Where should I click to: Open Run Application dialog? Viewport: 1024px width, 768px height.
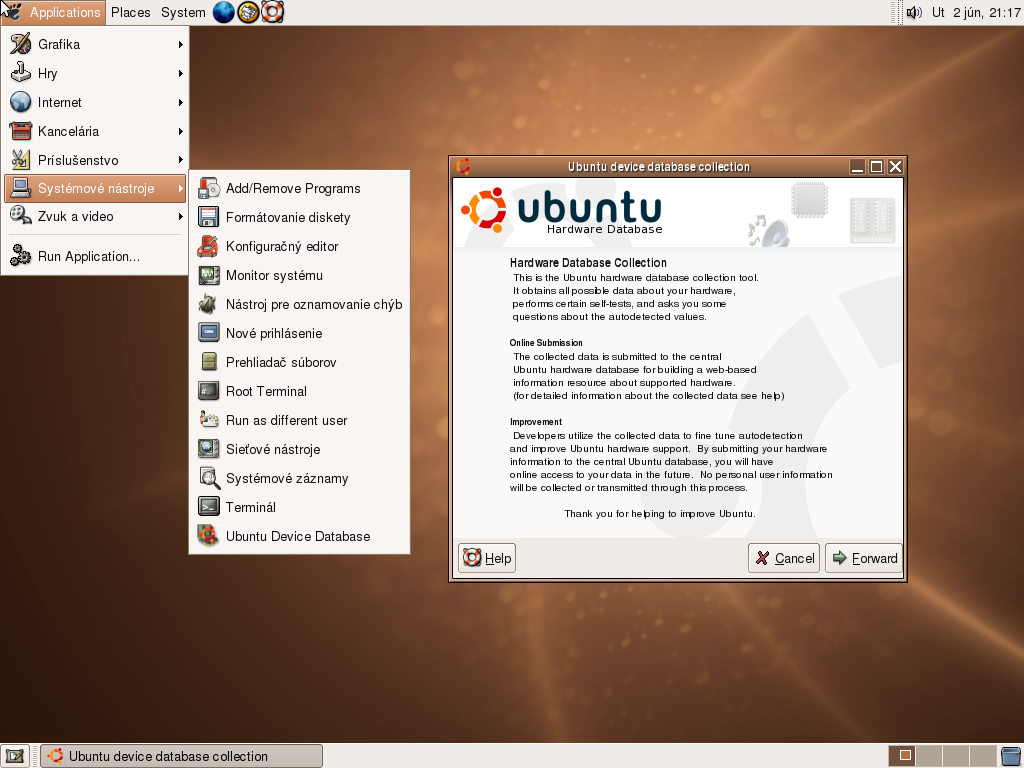[x=96, y=256]
